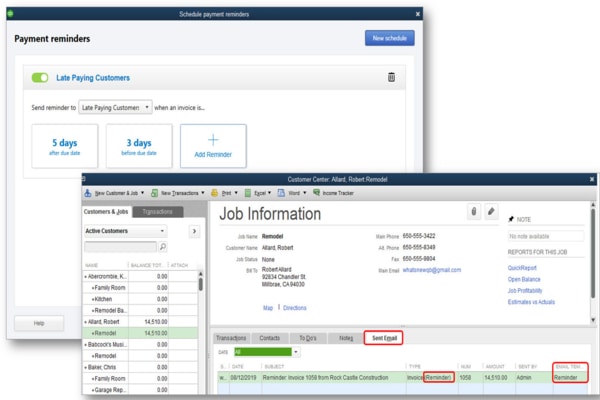Switch to the Customers & Jobs tab
Image resolution: width=600 pixels, height=400 pixels.
[106, 212]
